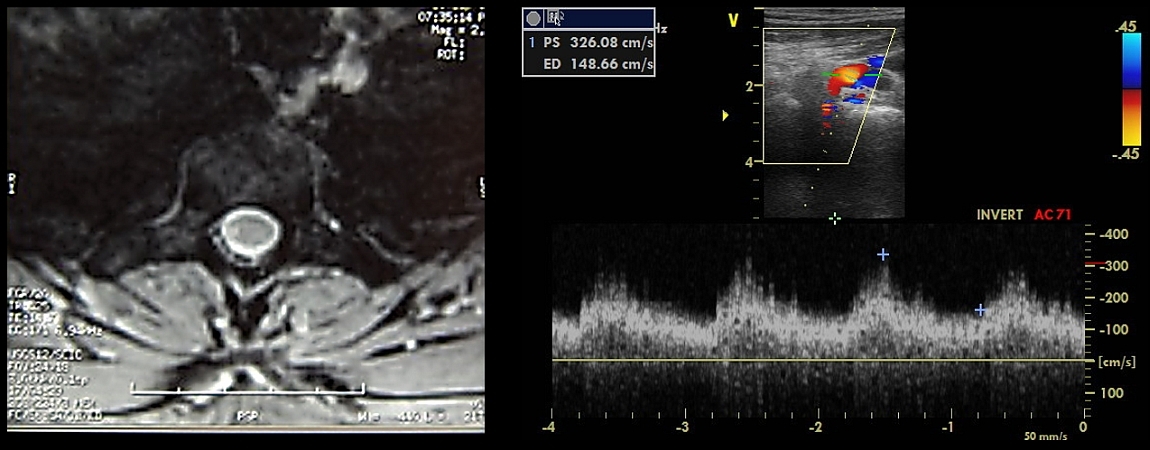Image resolution: width=1150 pixels, height=450 pixels.
Task: Click the green crosshair cursor below ultrasound image
Action: 834,218
